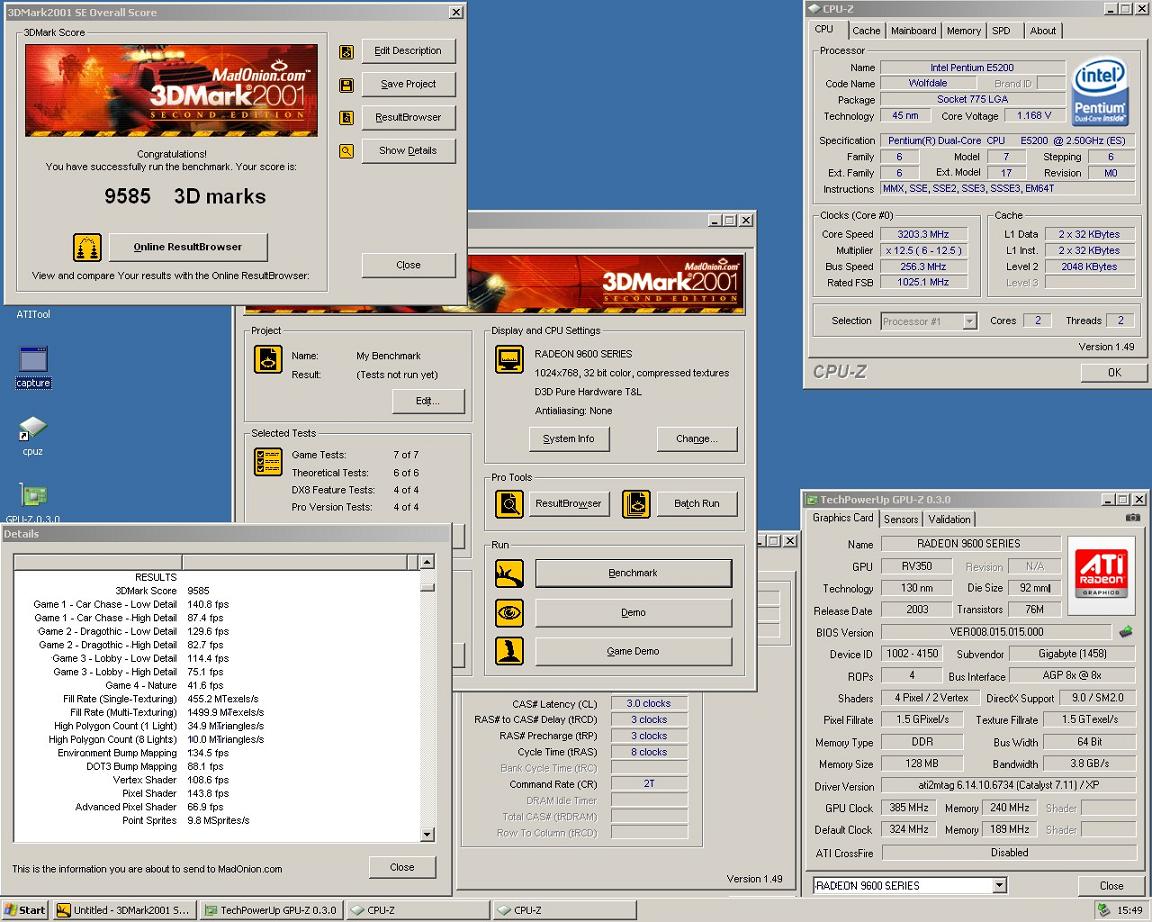Switch to the Mainboard tab in CPU-Z
Viewport: 1152px width, 922px height.
pyautogui.click(x=913, y=31)
